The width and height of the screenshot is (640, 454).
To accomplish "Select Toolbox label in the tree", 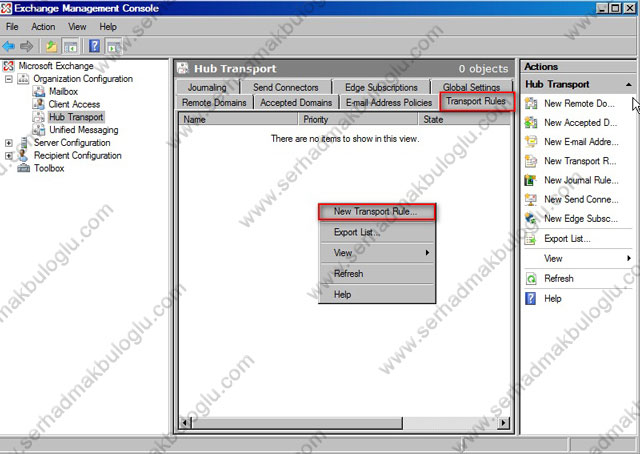I will (x=49, y=168).
